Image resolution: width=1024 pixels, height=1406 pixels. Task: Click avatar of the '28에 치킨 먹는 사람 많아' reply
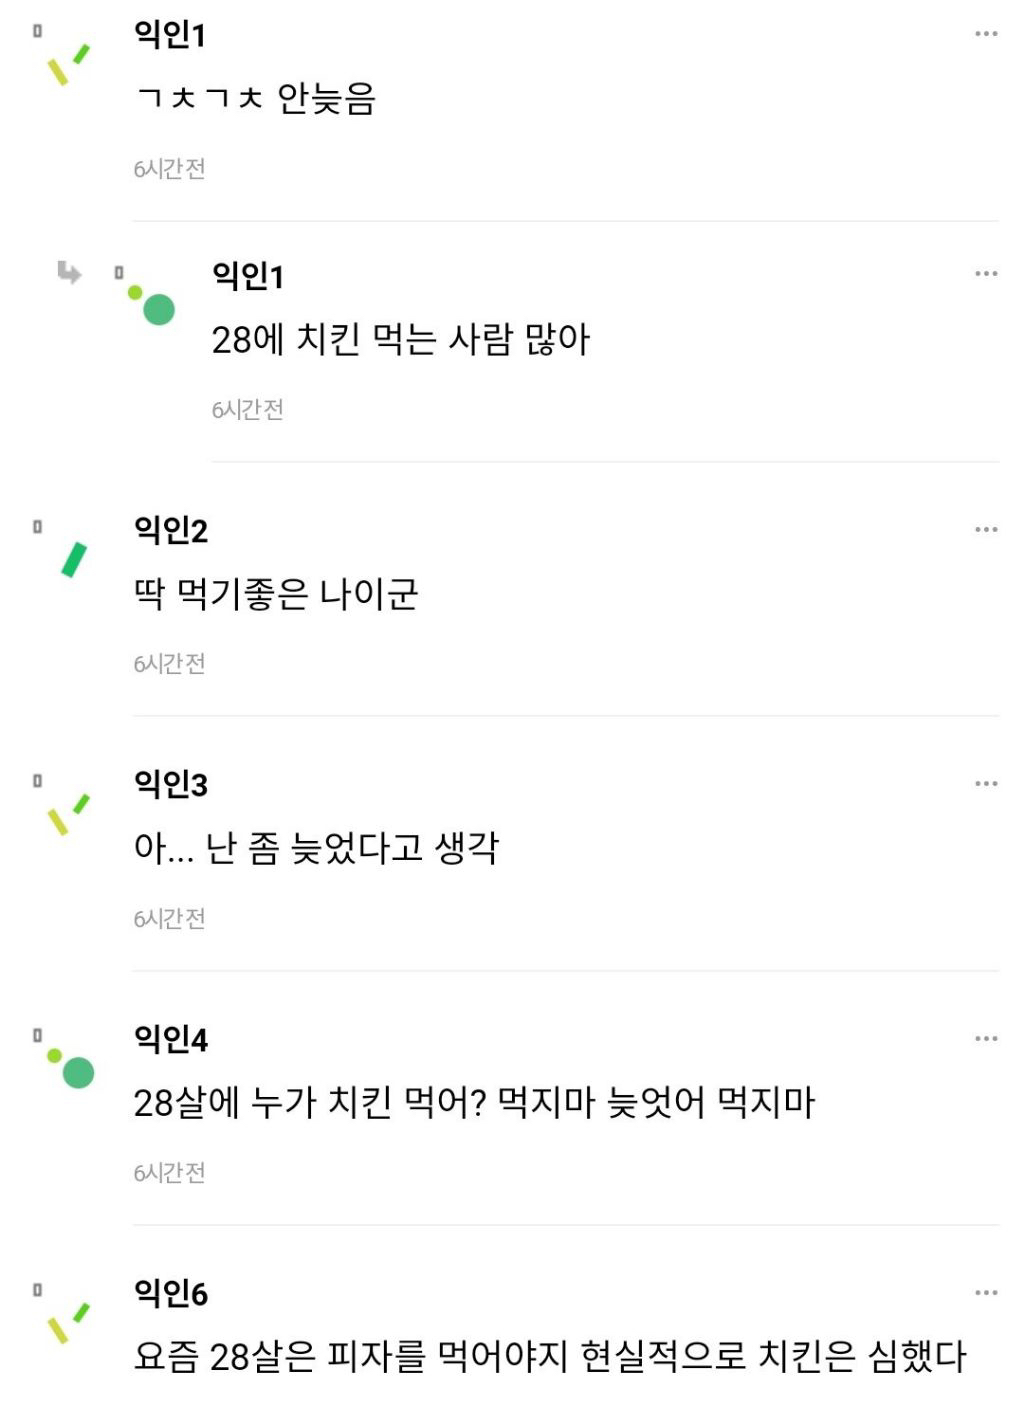coord(153,304)
